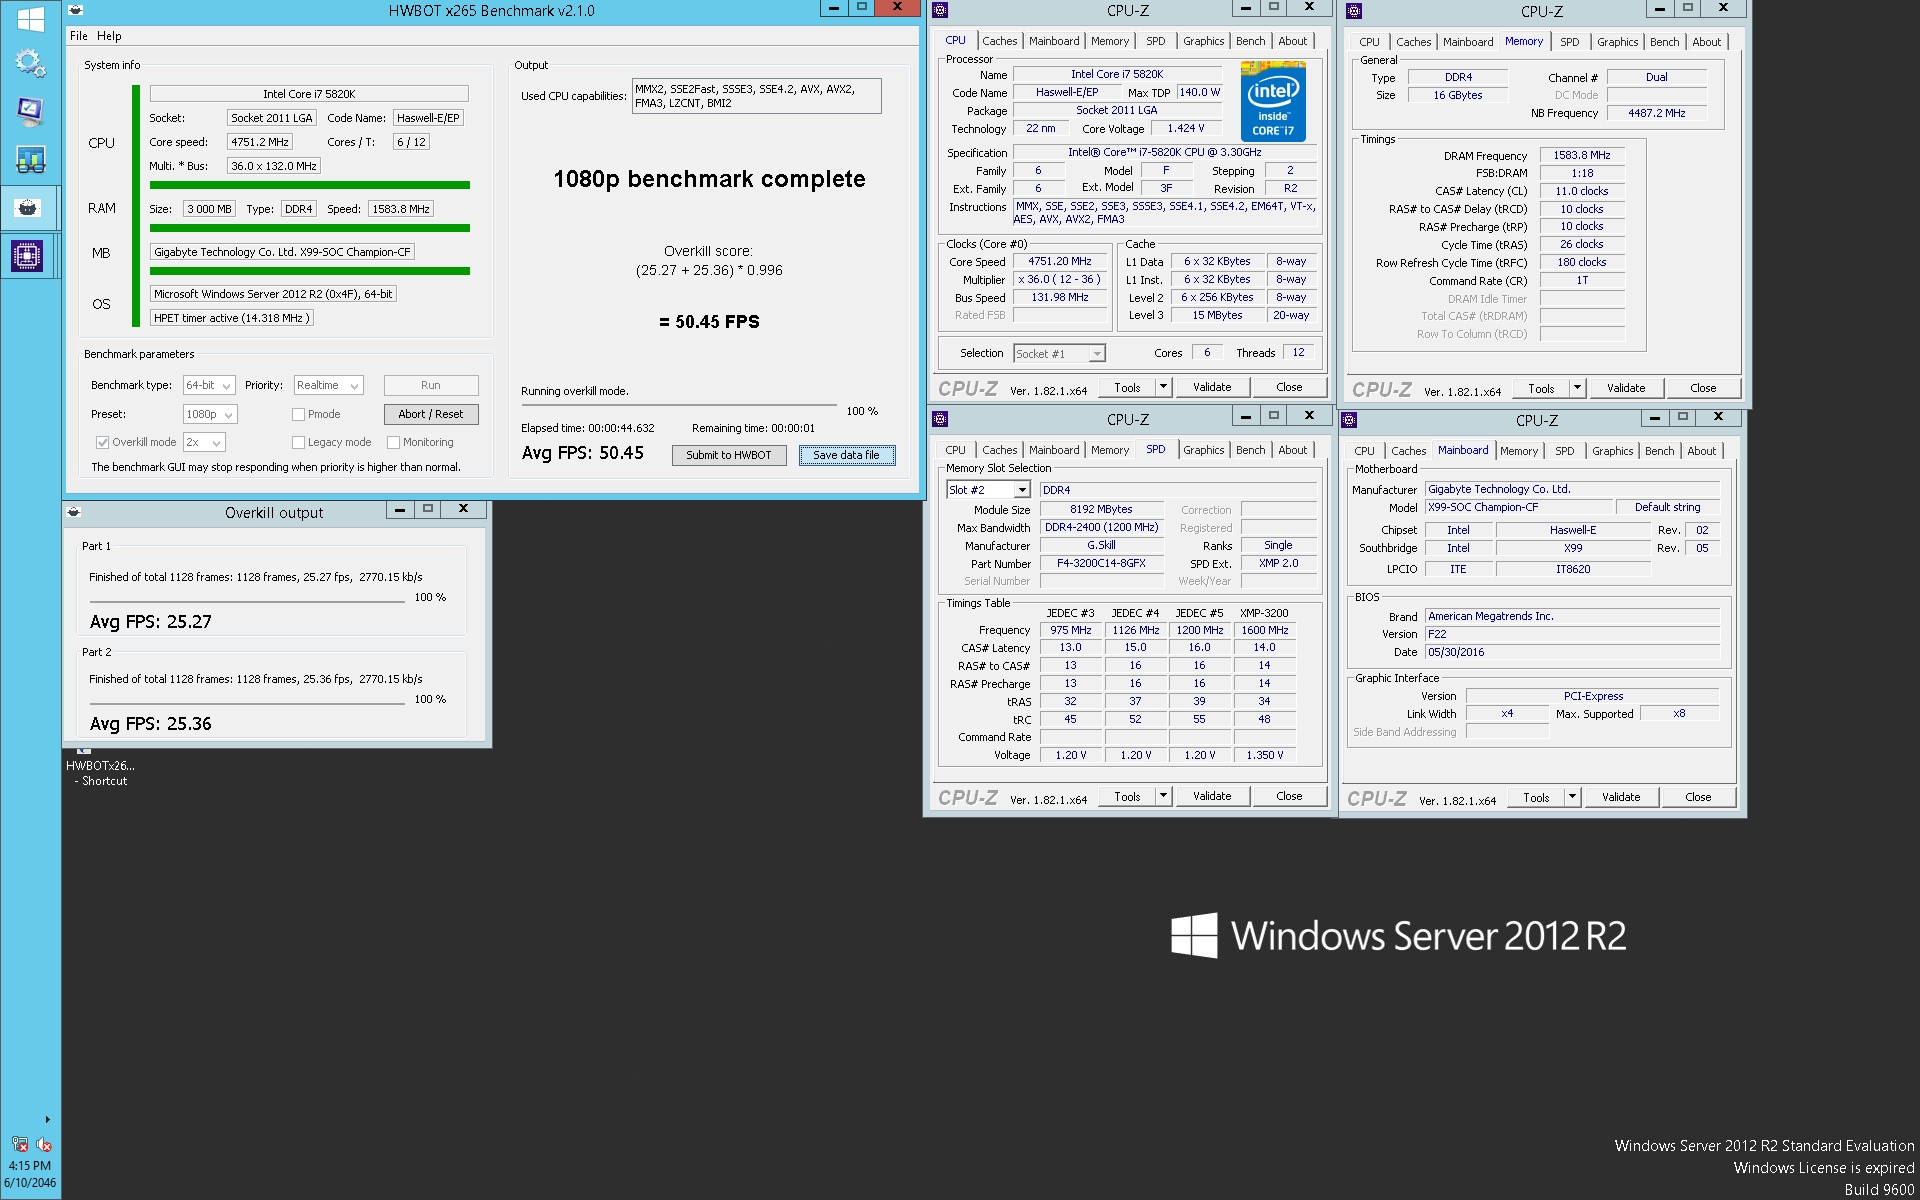Viewport: 1920px width, 1200px height.
Task: Switch to the CPU-Z taskbar icon
Action: coord(27,256)
